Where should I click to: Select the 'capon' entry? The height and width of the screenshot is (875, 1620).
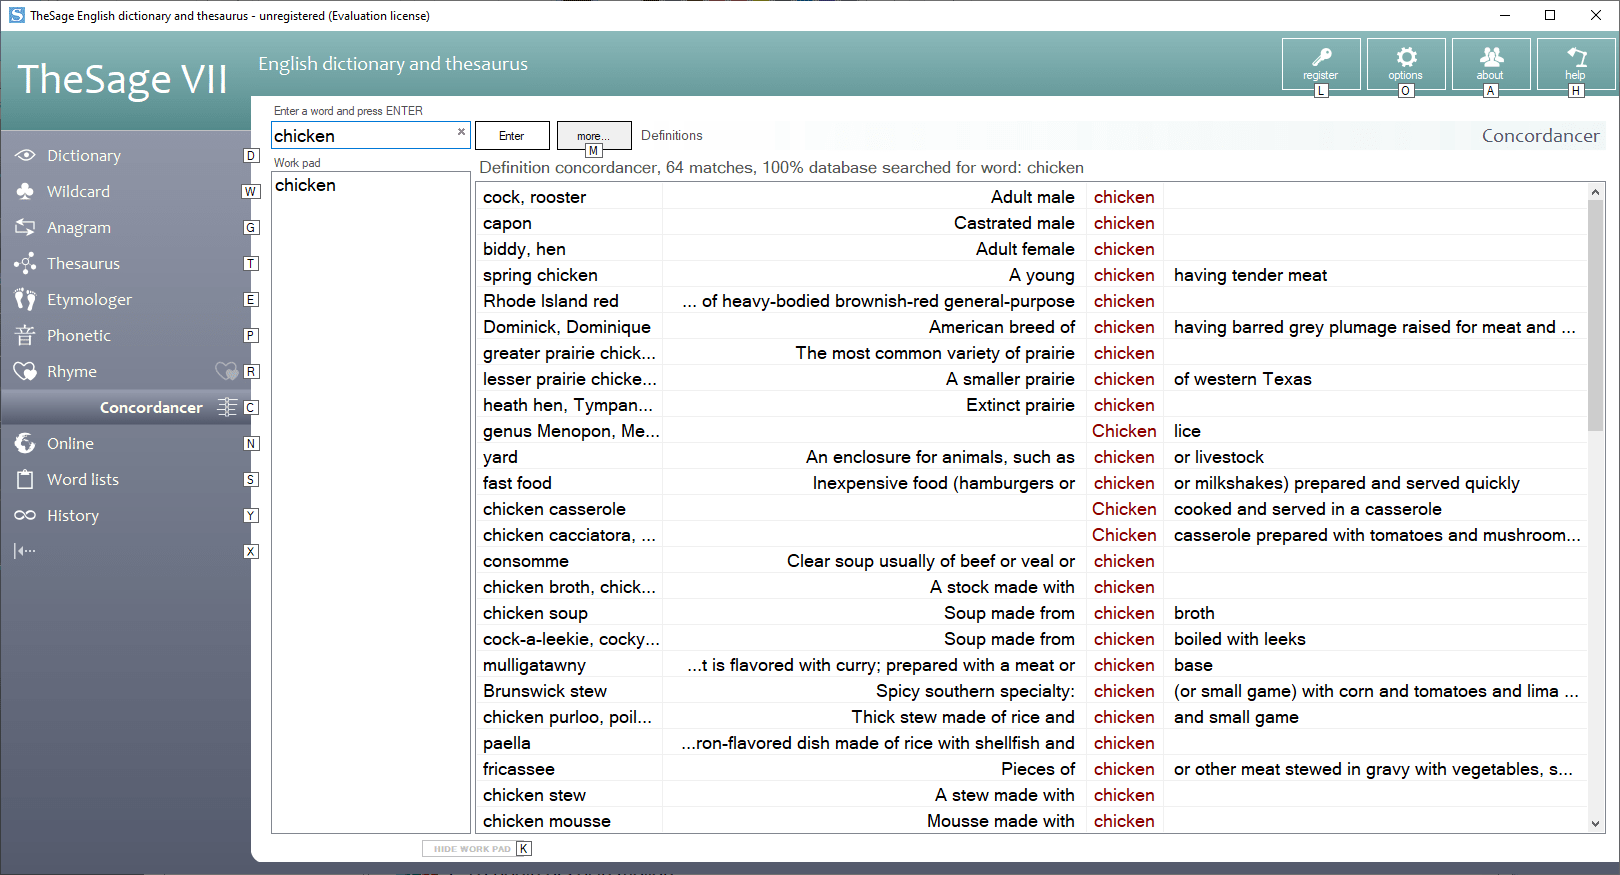point(508,223)
